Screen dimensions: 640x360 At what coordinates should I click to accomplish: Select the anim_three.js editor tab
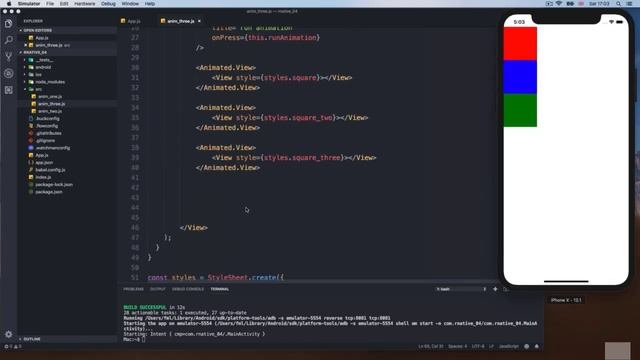178,21
